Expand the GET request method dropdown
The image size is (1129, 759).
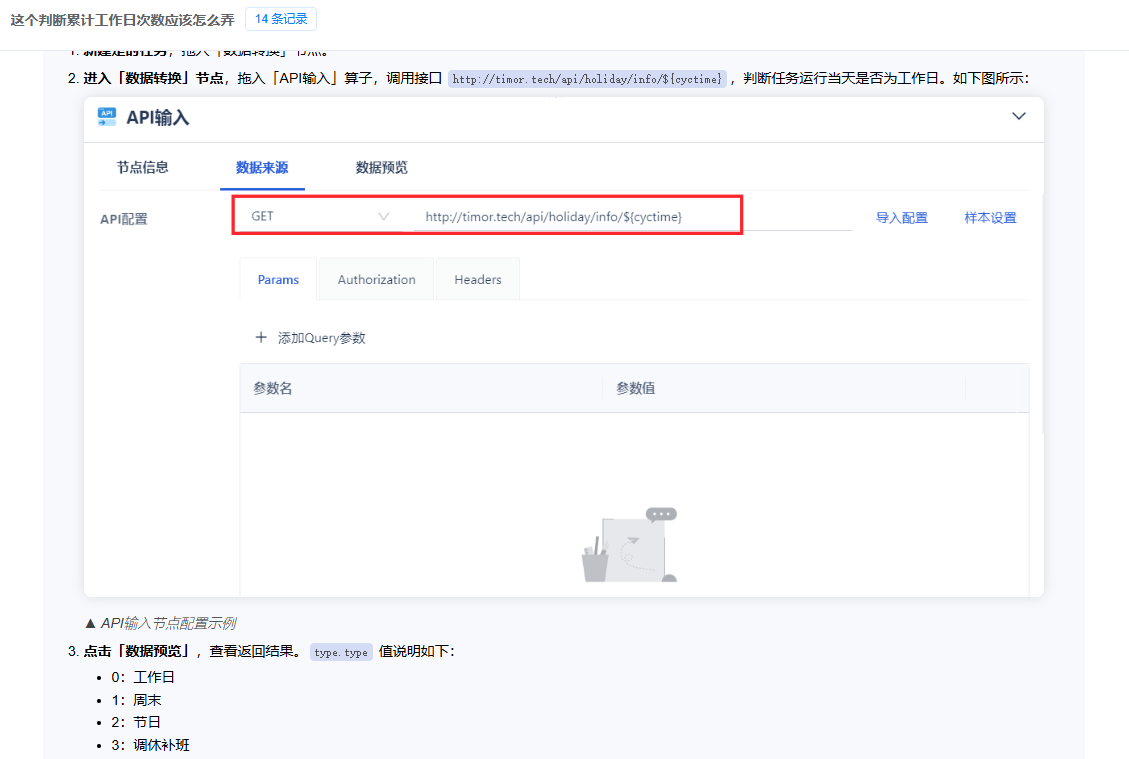pos(320,216)
